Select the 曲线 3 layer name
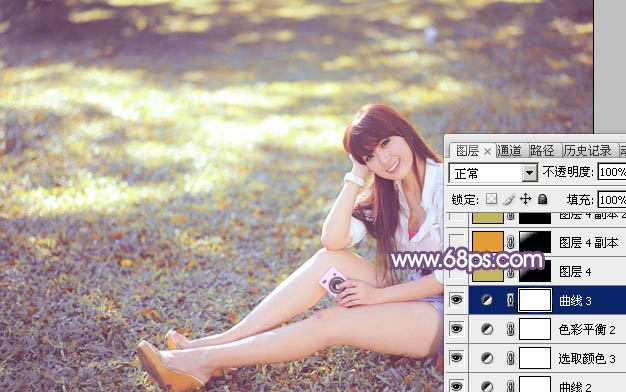Viewport: 626px width, 392px height. coord(575,301)
